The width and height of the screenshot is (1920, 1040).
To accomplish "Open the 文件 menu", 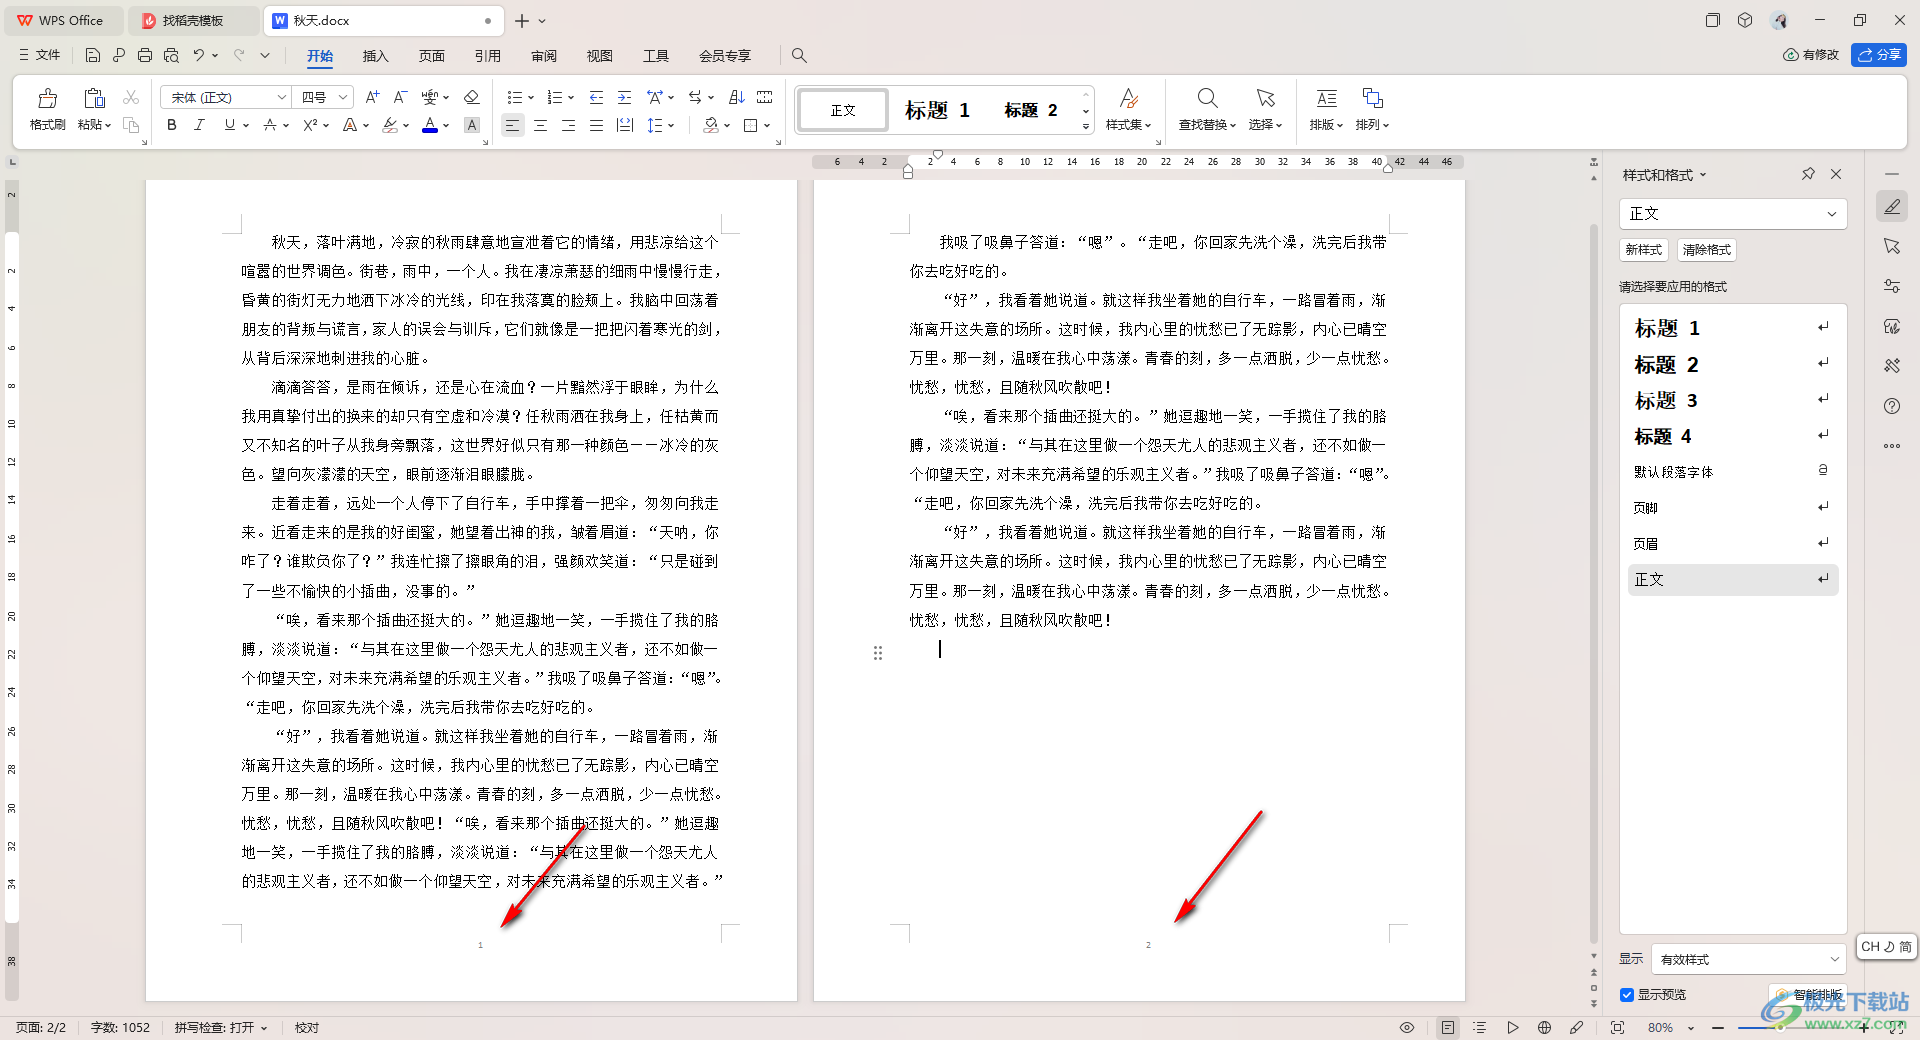I will click(x=40, y=55).
